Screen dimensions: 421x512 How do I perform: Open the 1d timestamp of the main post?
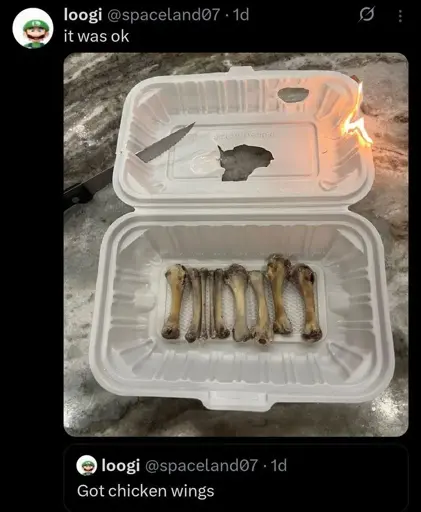tap(240, 15)
